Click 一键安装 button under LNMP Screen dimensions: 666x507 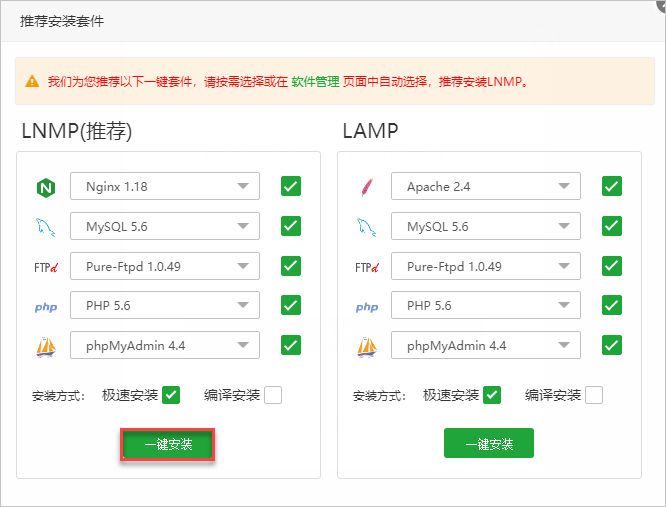168,444
